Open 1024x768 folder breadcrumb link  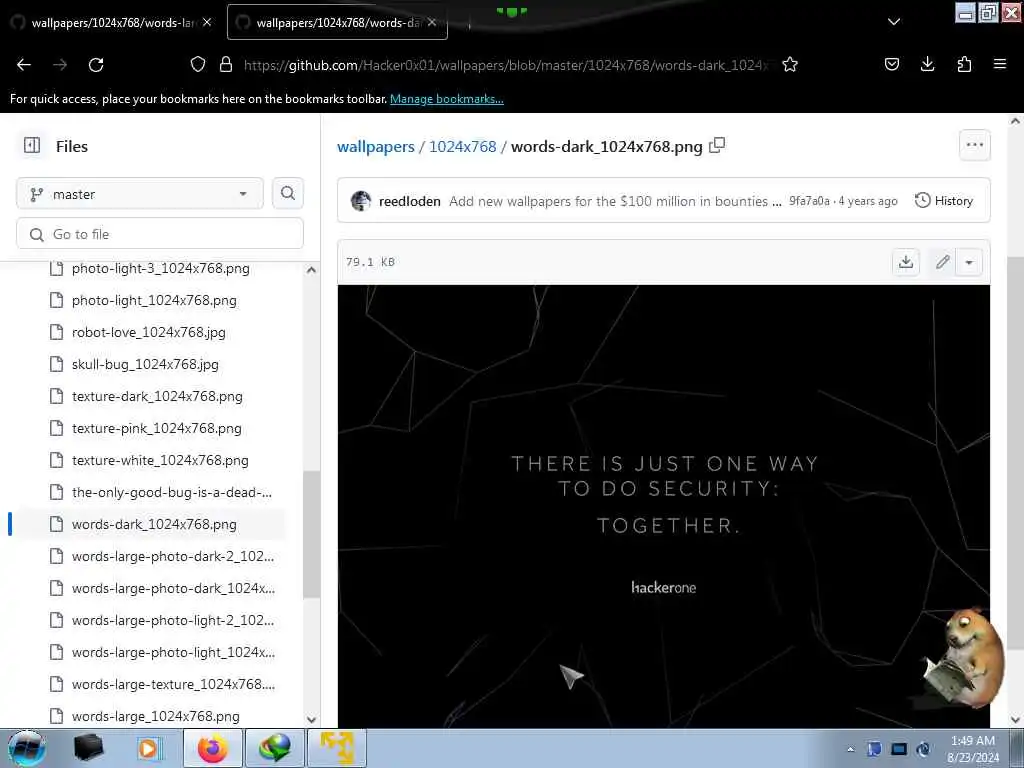click(x=462, y=146)
